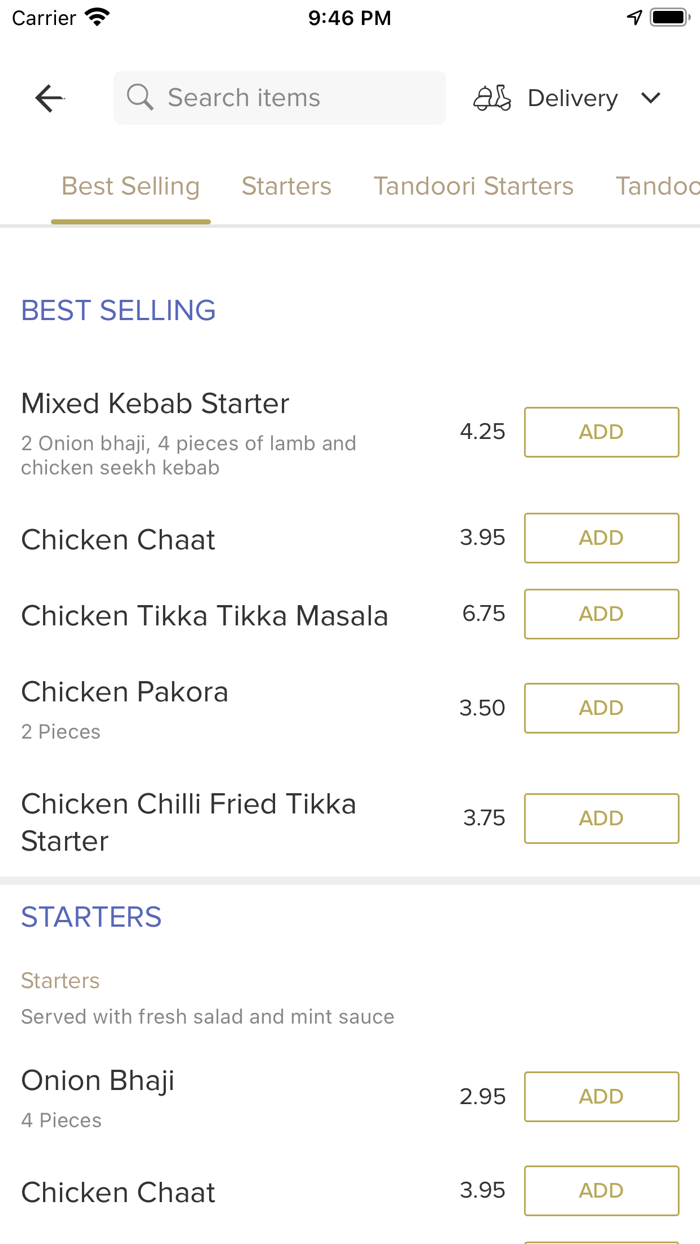The image size is (700, 1244).
Task: Select the Best Selling tab
Action: pos(130,186)
